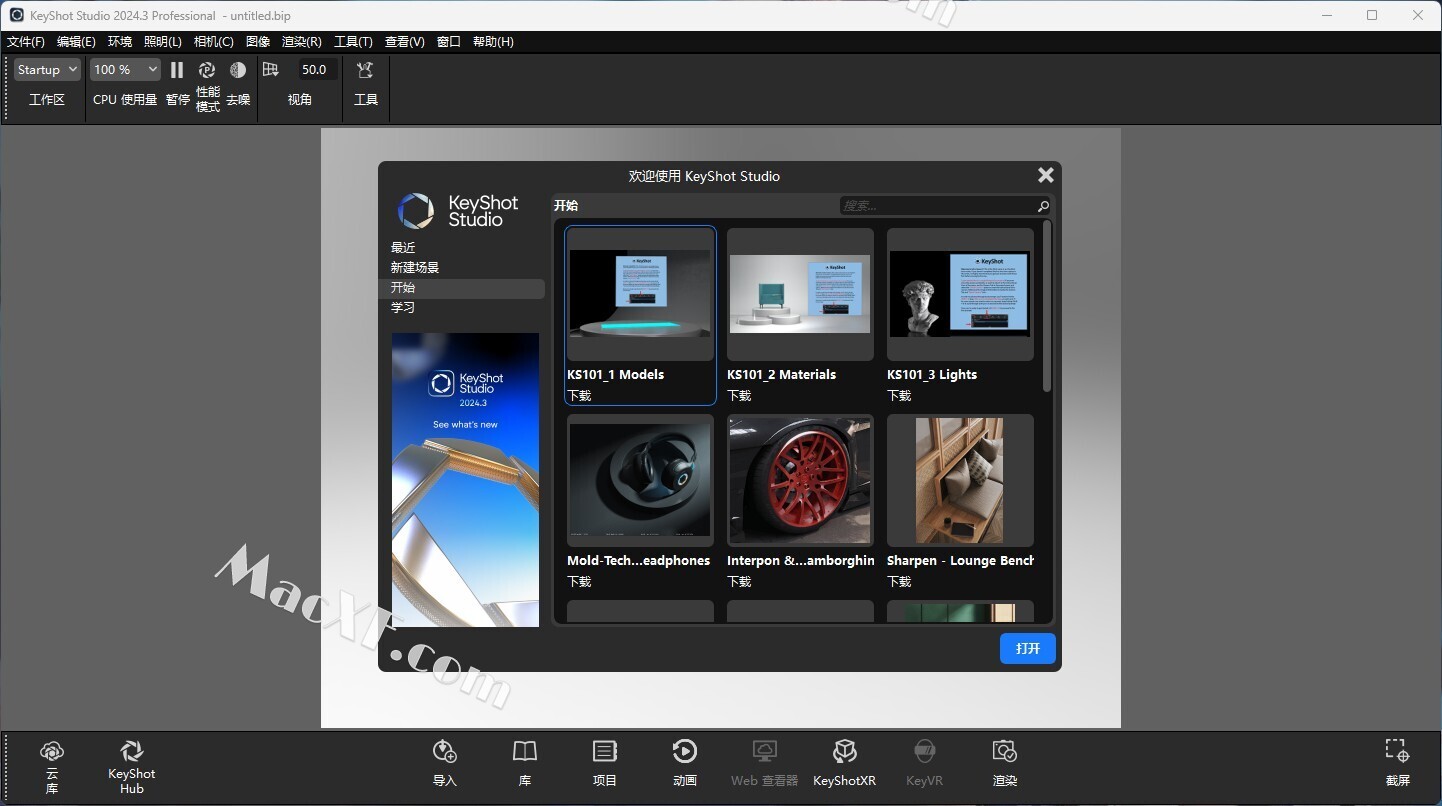The height and width of the screenshot is (806, 1442).
Task: Open KeyShotXR icon
Action: coord(845,751)
